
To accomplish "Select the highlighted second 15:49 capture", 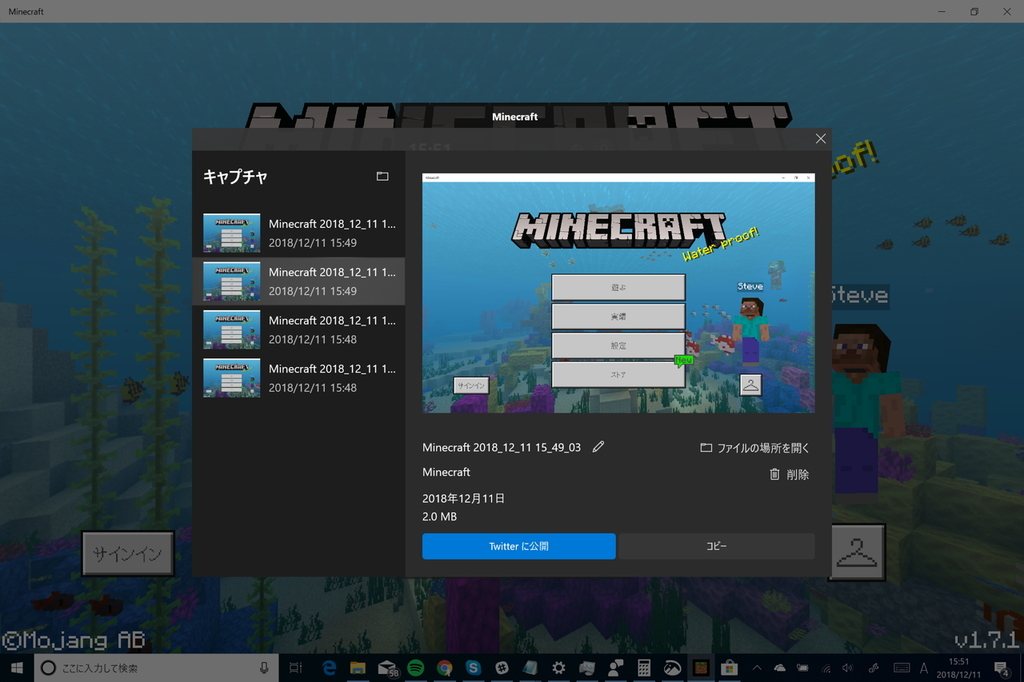I will pos(298,282).
